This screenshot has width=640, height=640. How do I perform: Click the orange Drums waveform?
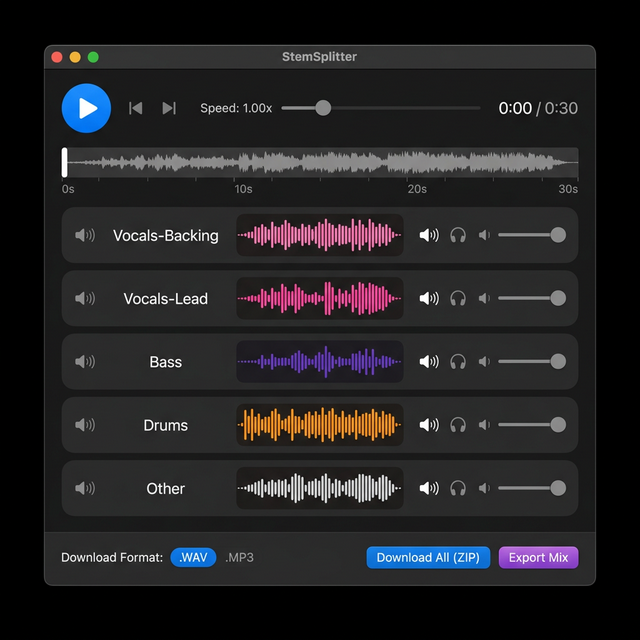[x=320, y=425]
